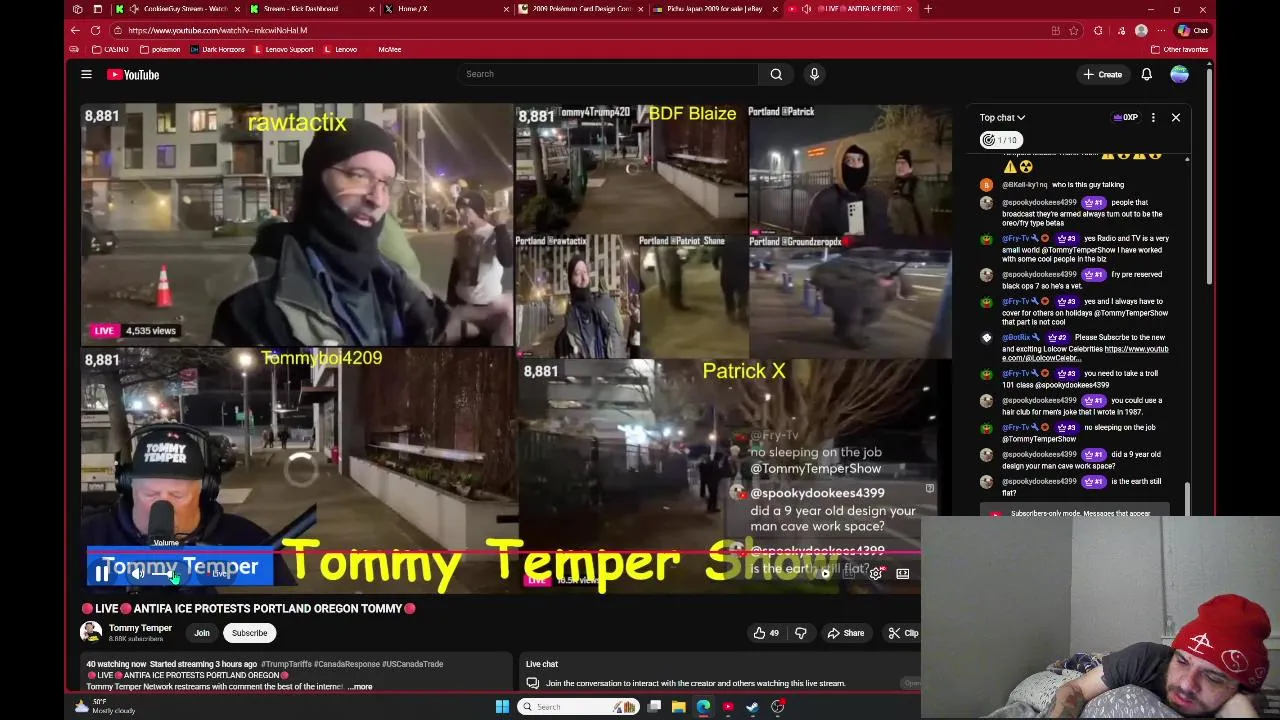The image size is (1280, 720).
Task: Create a clip with the Clip button
Action: [903, 633]
